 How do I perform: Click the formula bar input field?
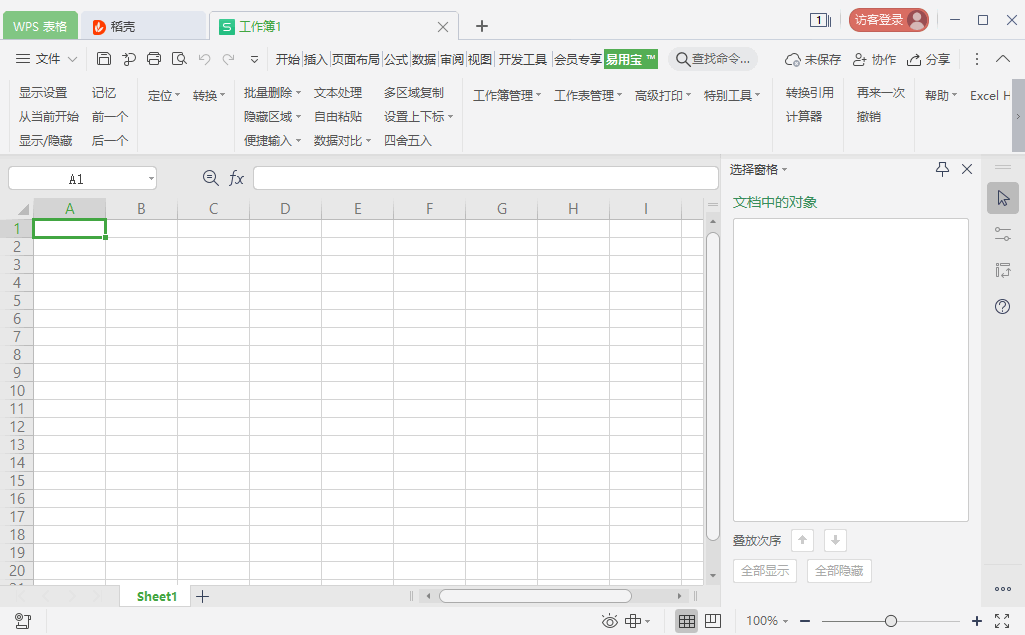tap(486, 178)
